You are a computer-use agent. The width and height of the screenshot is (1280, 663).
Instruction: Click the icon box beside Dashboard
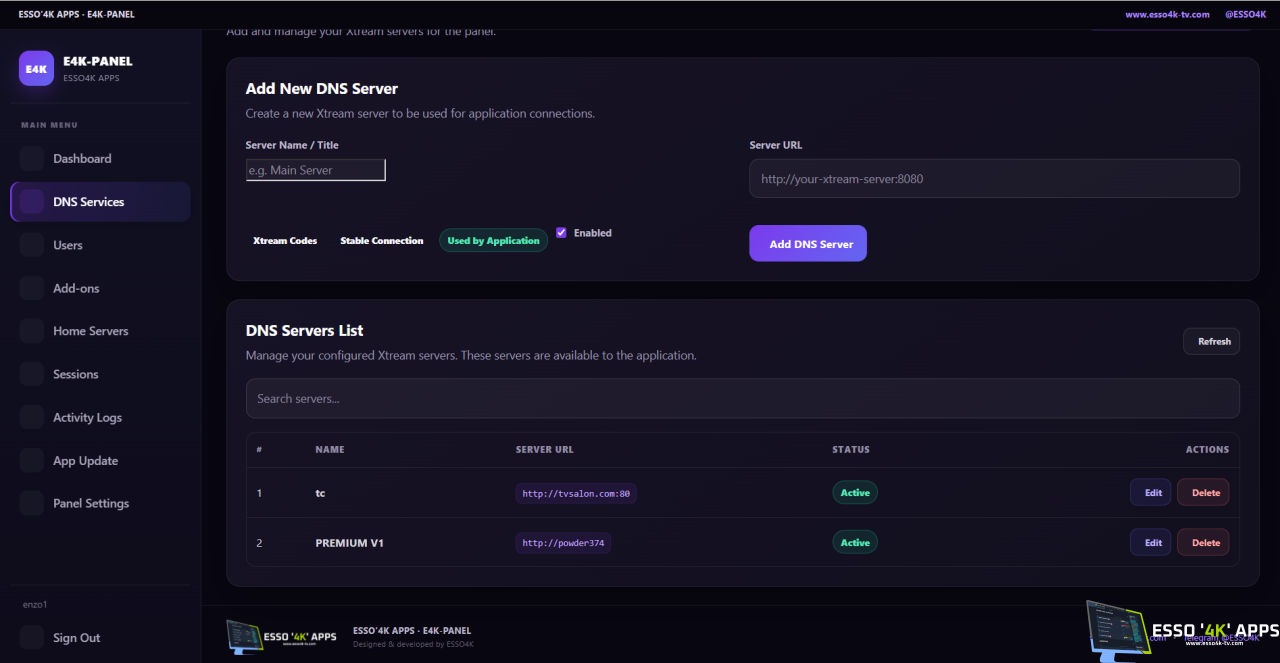click(x=32, y=158)
